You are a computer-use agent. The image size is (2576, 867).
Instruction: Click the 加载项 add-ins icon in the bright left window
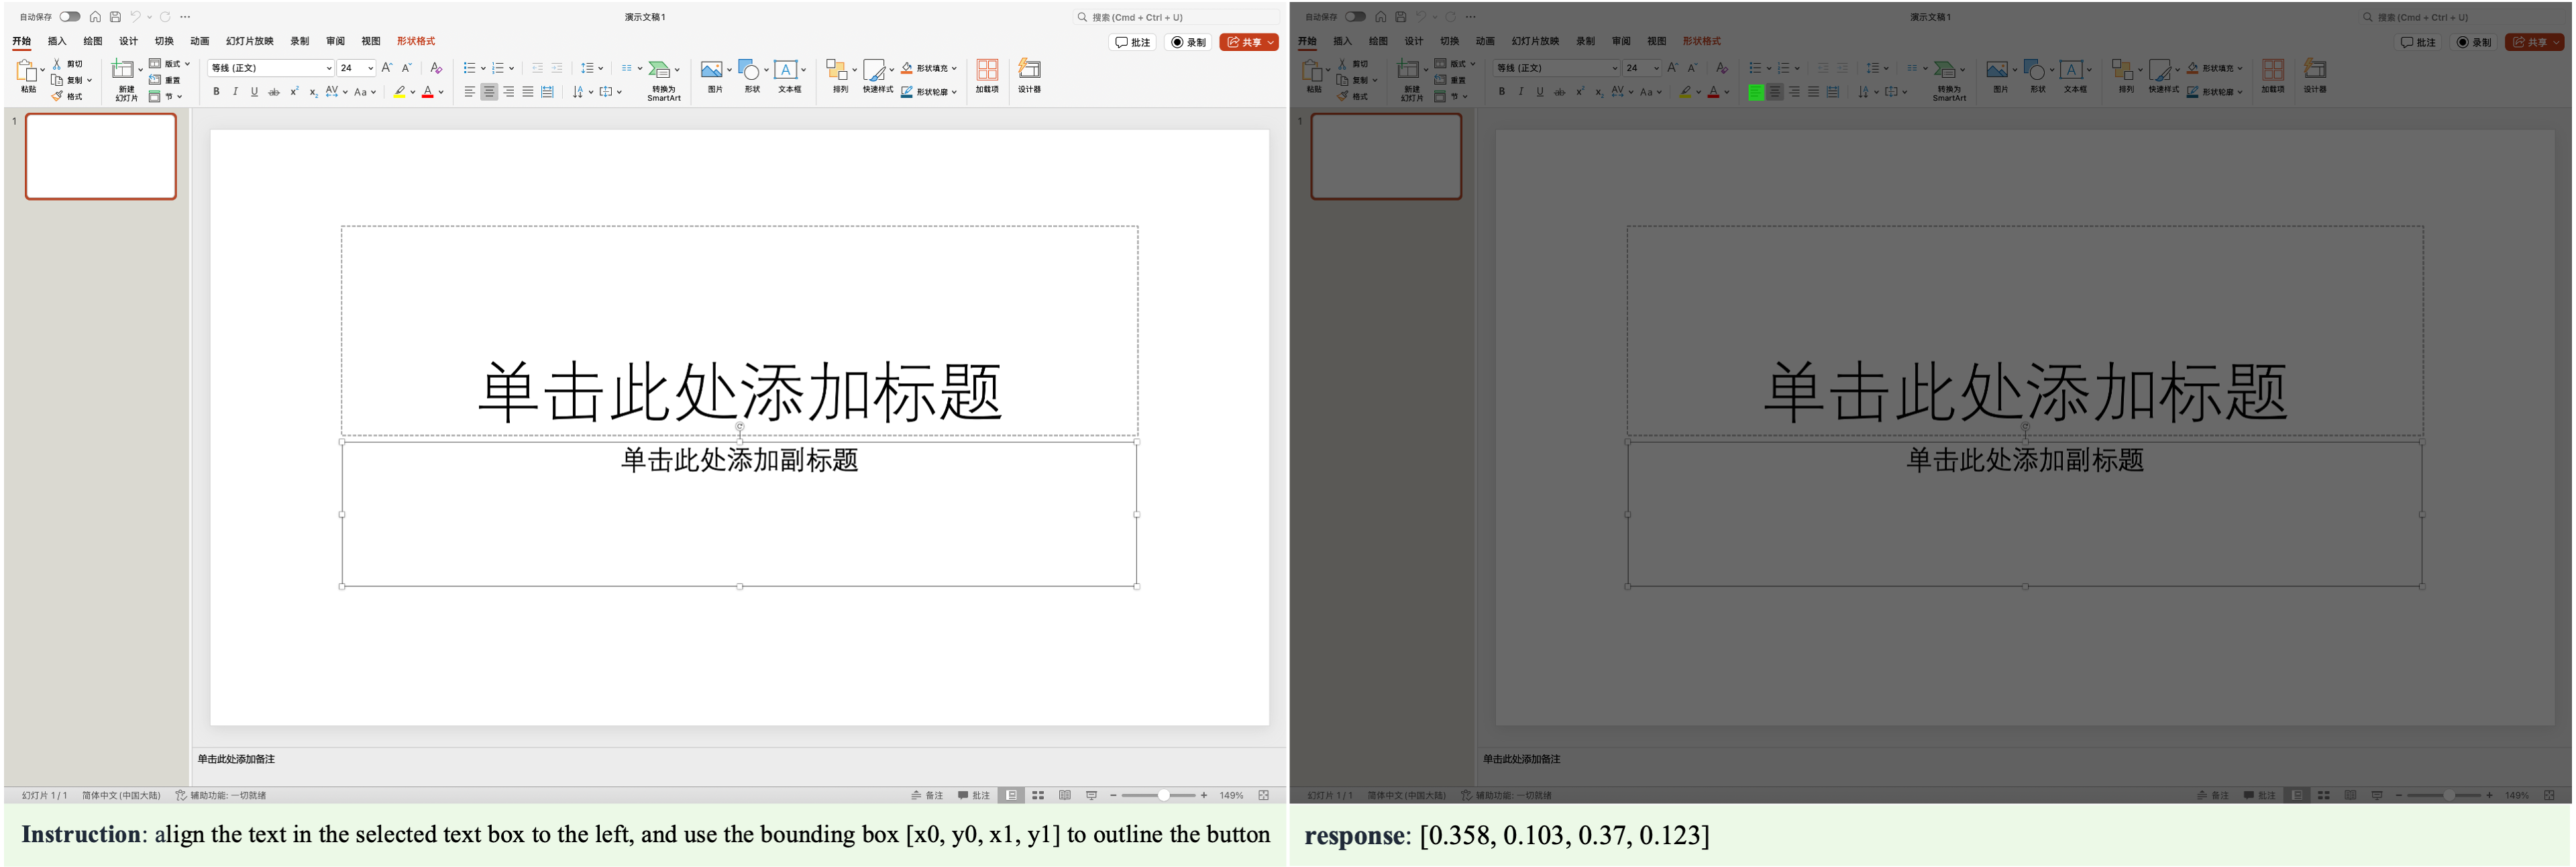pos(987,69)
